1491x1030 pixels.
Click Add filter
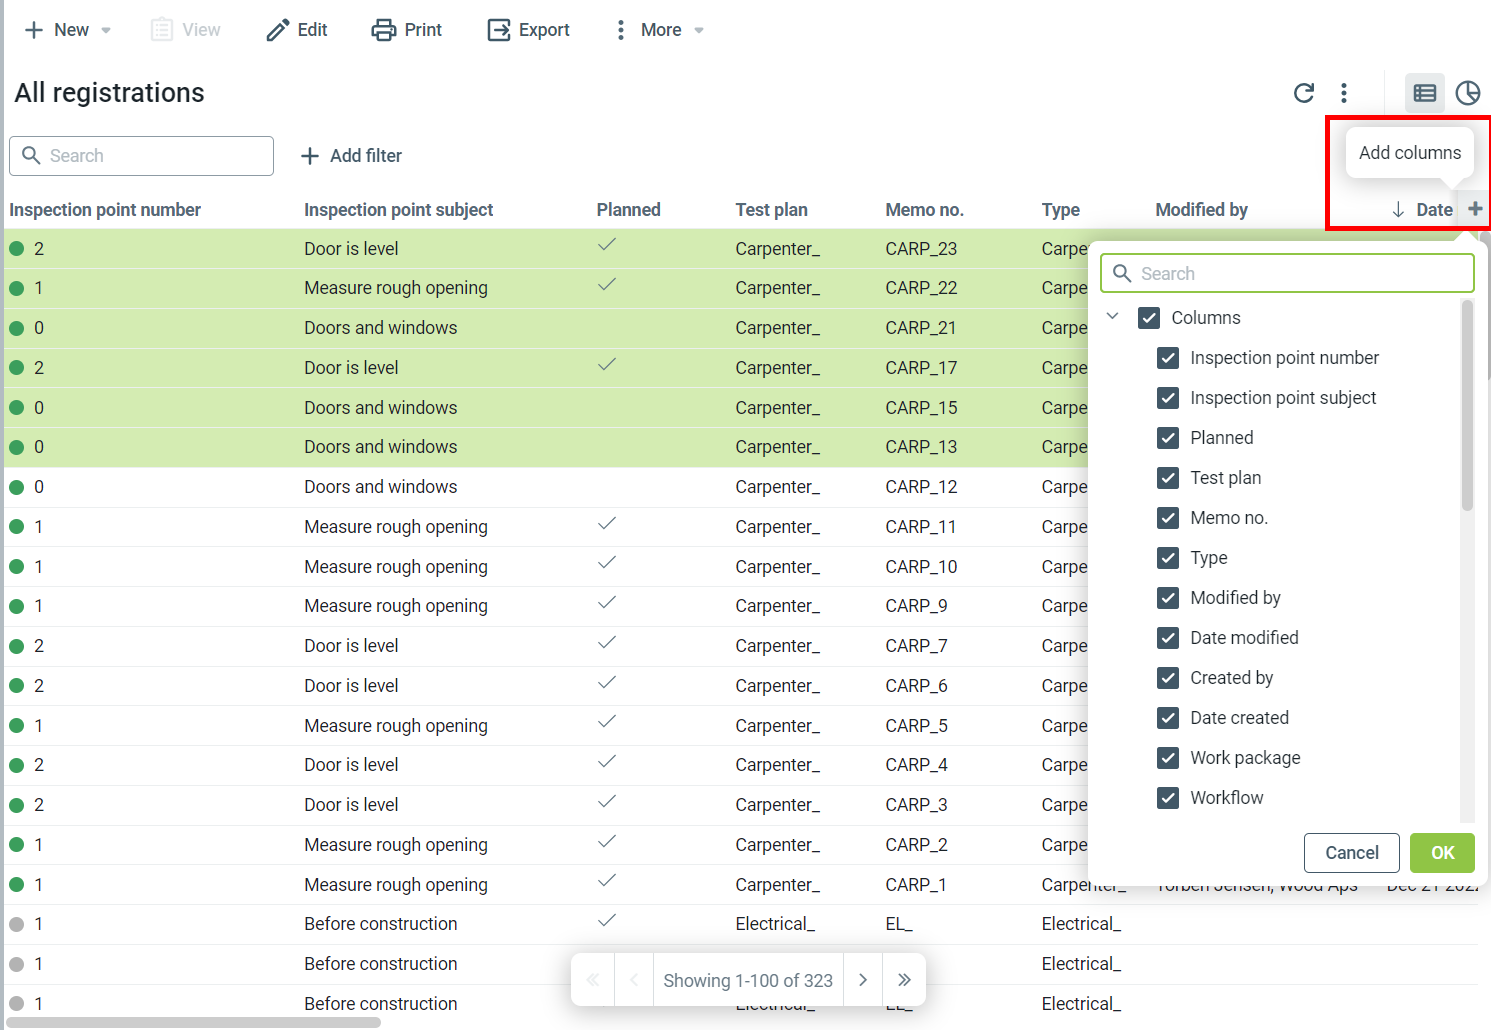coord(352,156)
